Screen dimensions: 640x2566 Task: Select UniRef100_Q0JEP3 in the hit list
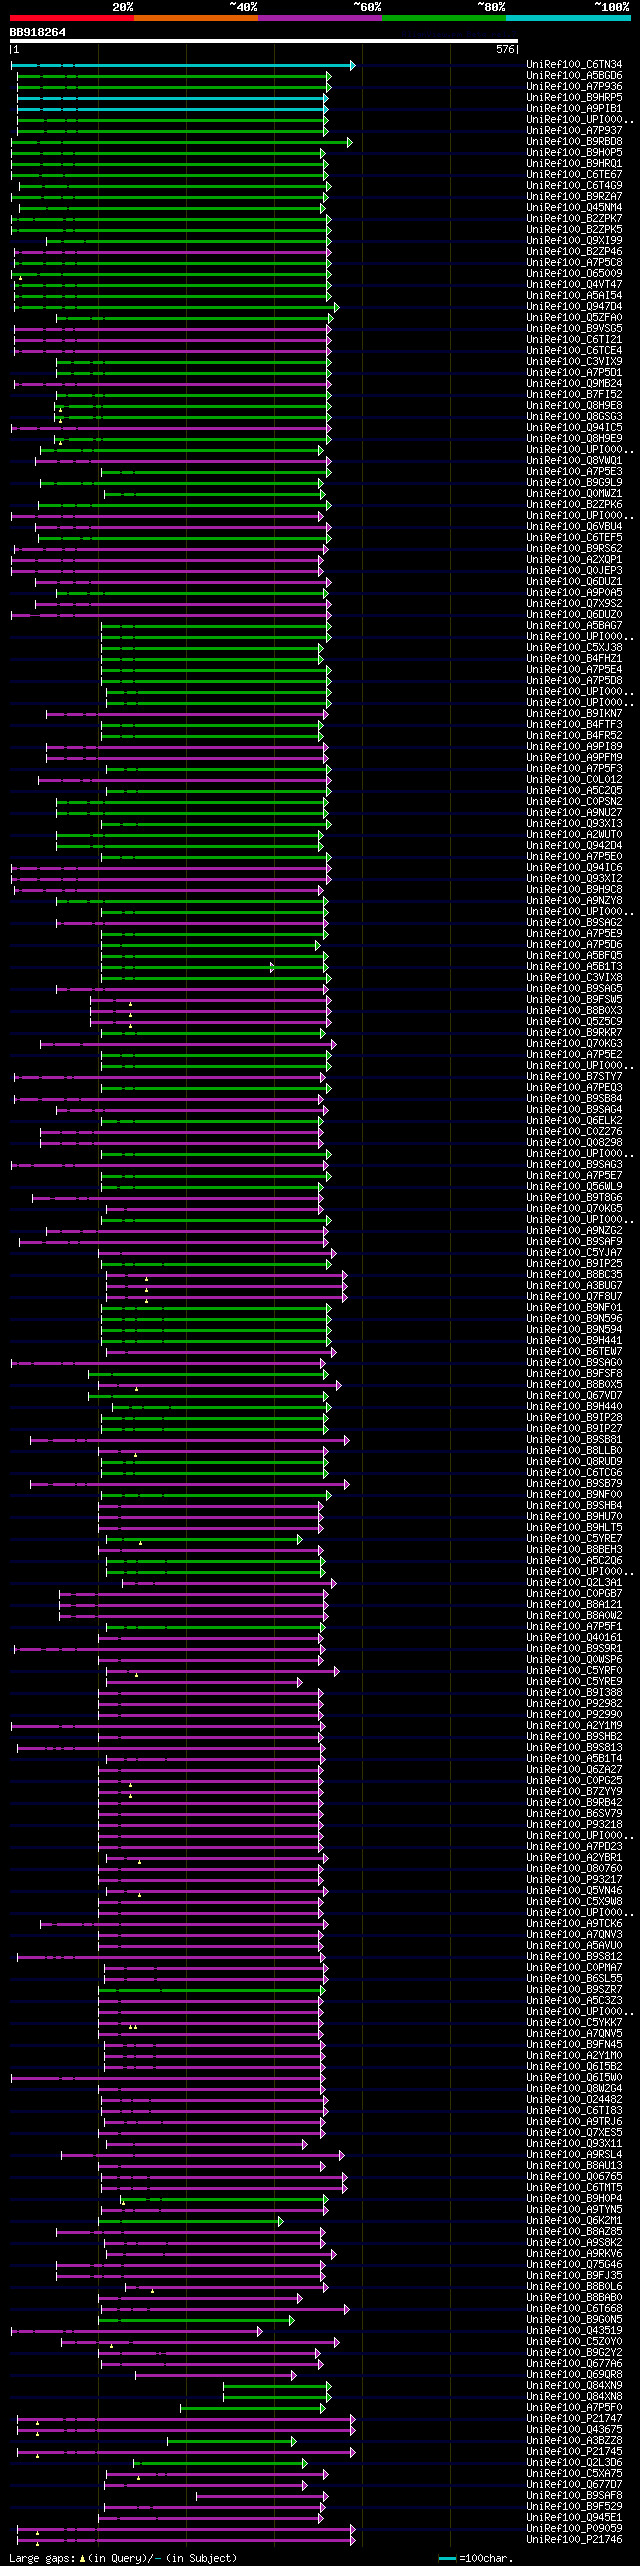coord(574,571)
